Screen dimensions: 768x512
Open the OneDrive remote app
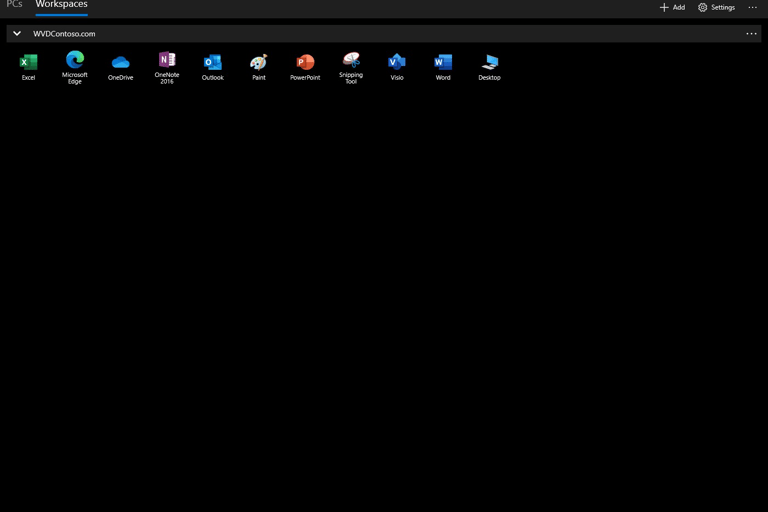tap(120, 67)
